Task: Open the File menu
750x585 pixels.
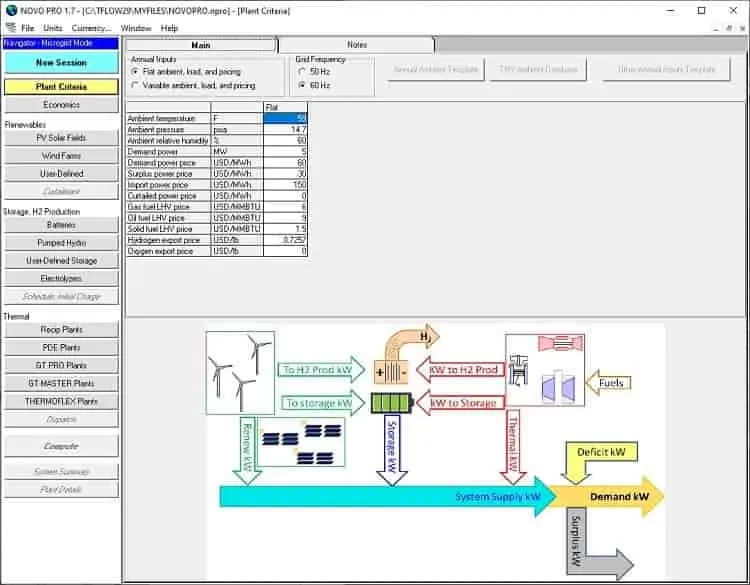Action: 28,28
